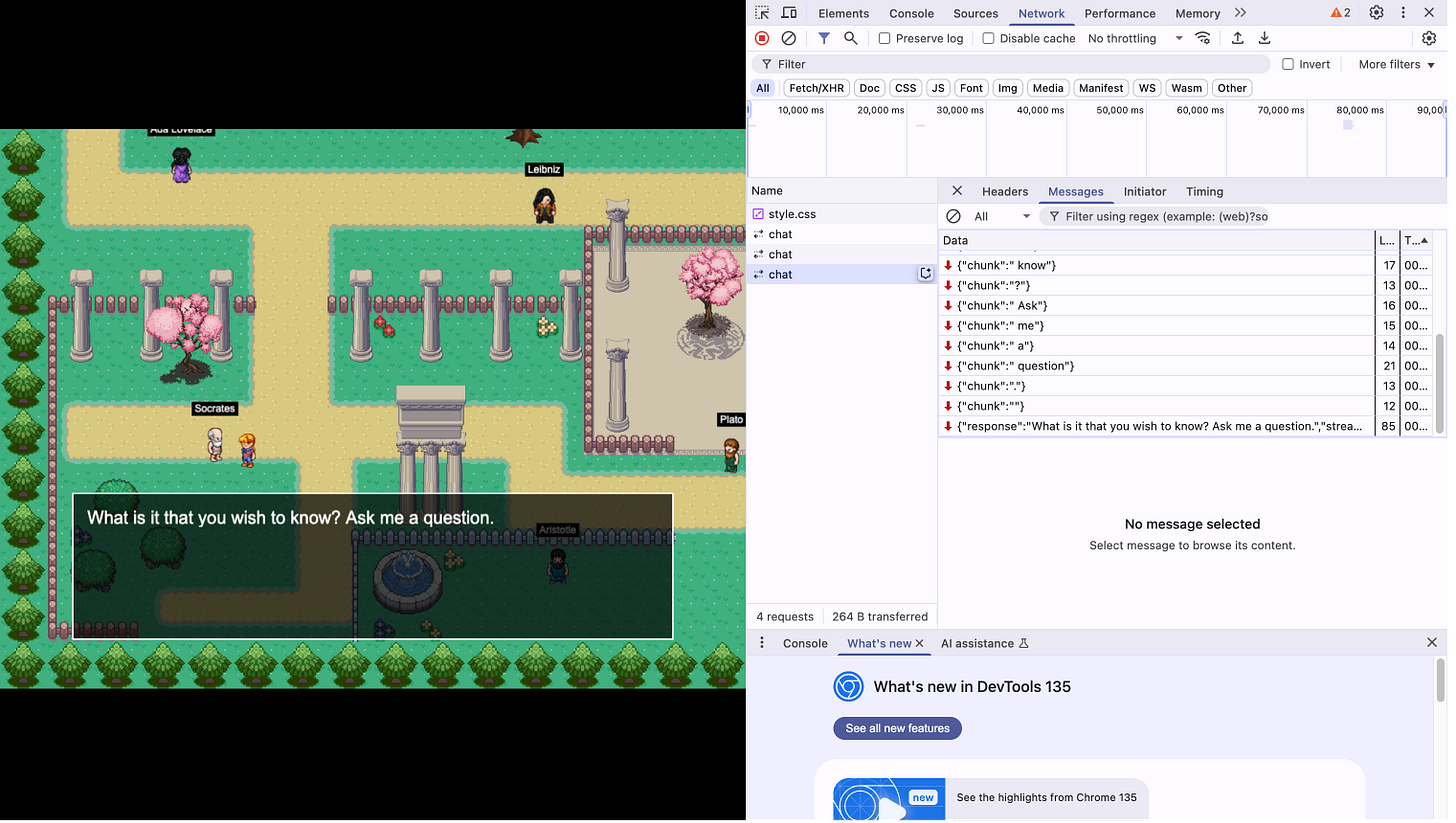Stop recording network log
1456x823 pixels.
click(x=762, y=38)
